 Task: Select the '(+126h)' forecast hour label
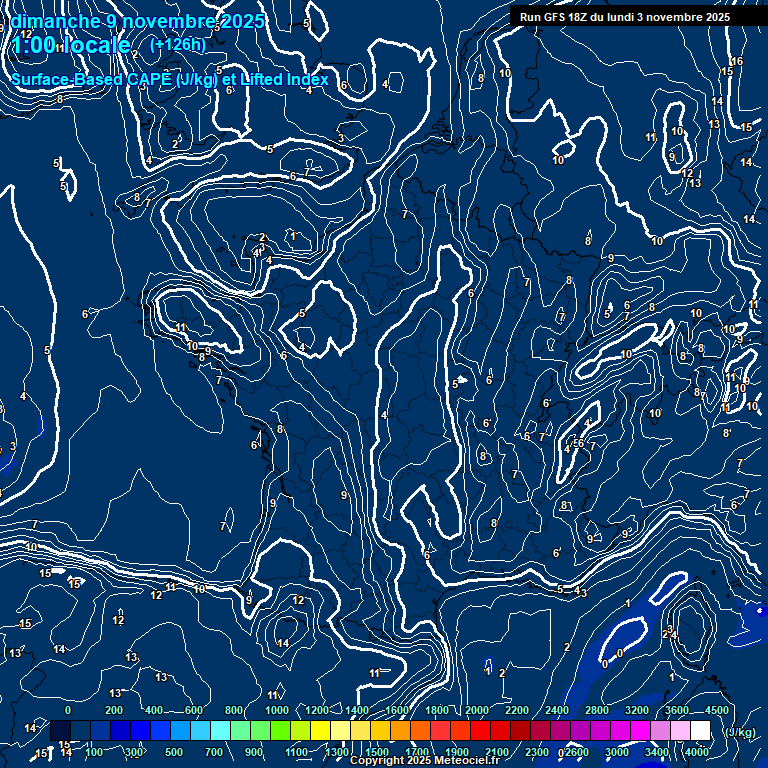[177, 44]
